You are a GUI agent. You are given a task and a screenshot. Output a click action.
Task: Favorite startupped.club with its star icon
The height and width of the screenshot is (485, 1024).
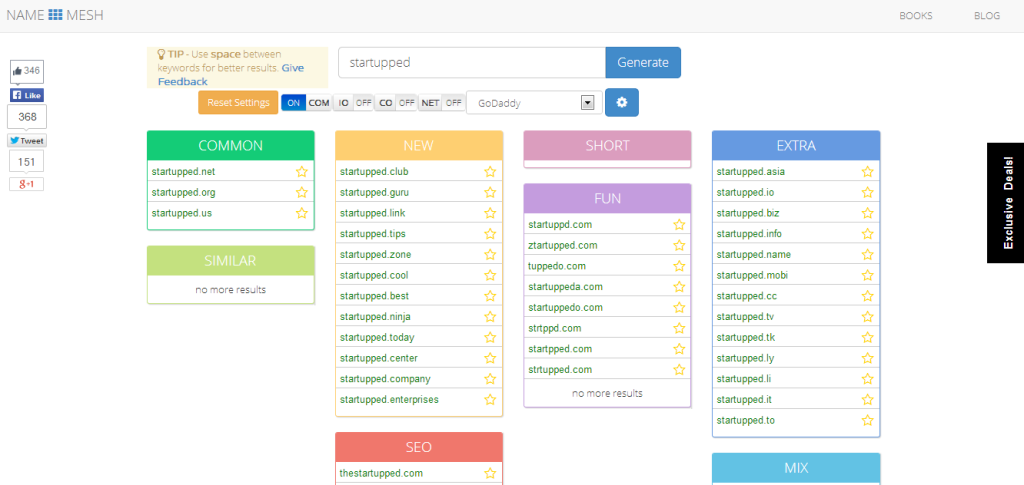click(490, 172)
